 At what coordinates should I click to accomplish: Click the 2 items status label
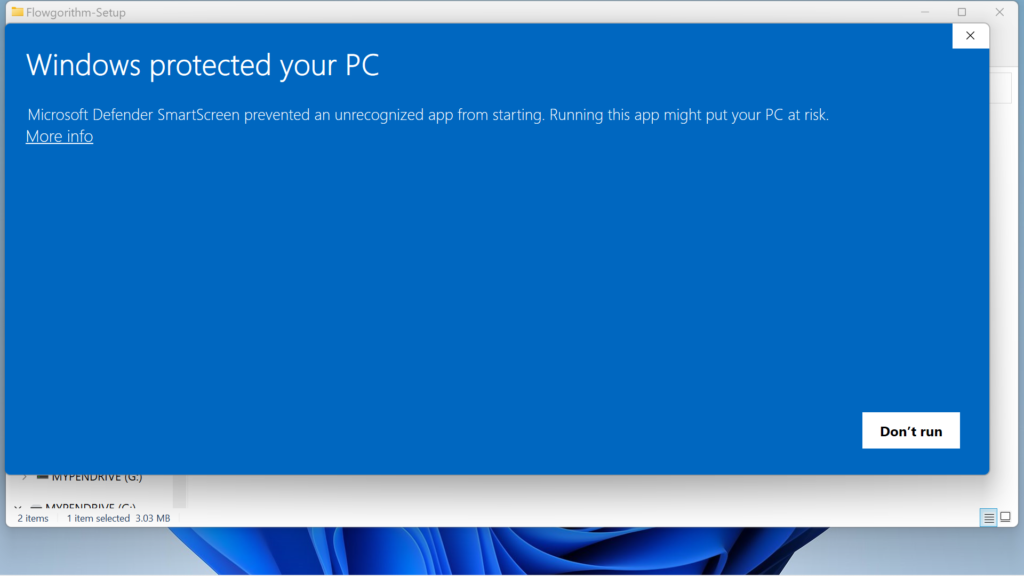(33, 517)
